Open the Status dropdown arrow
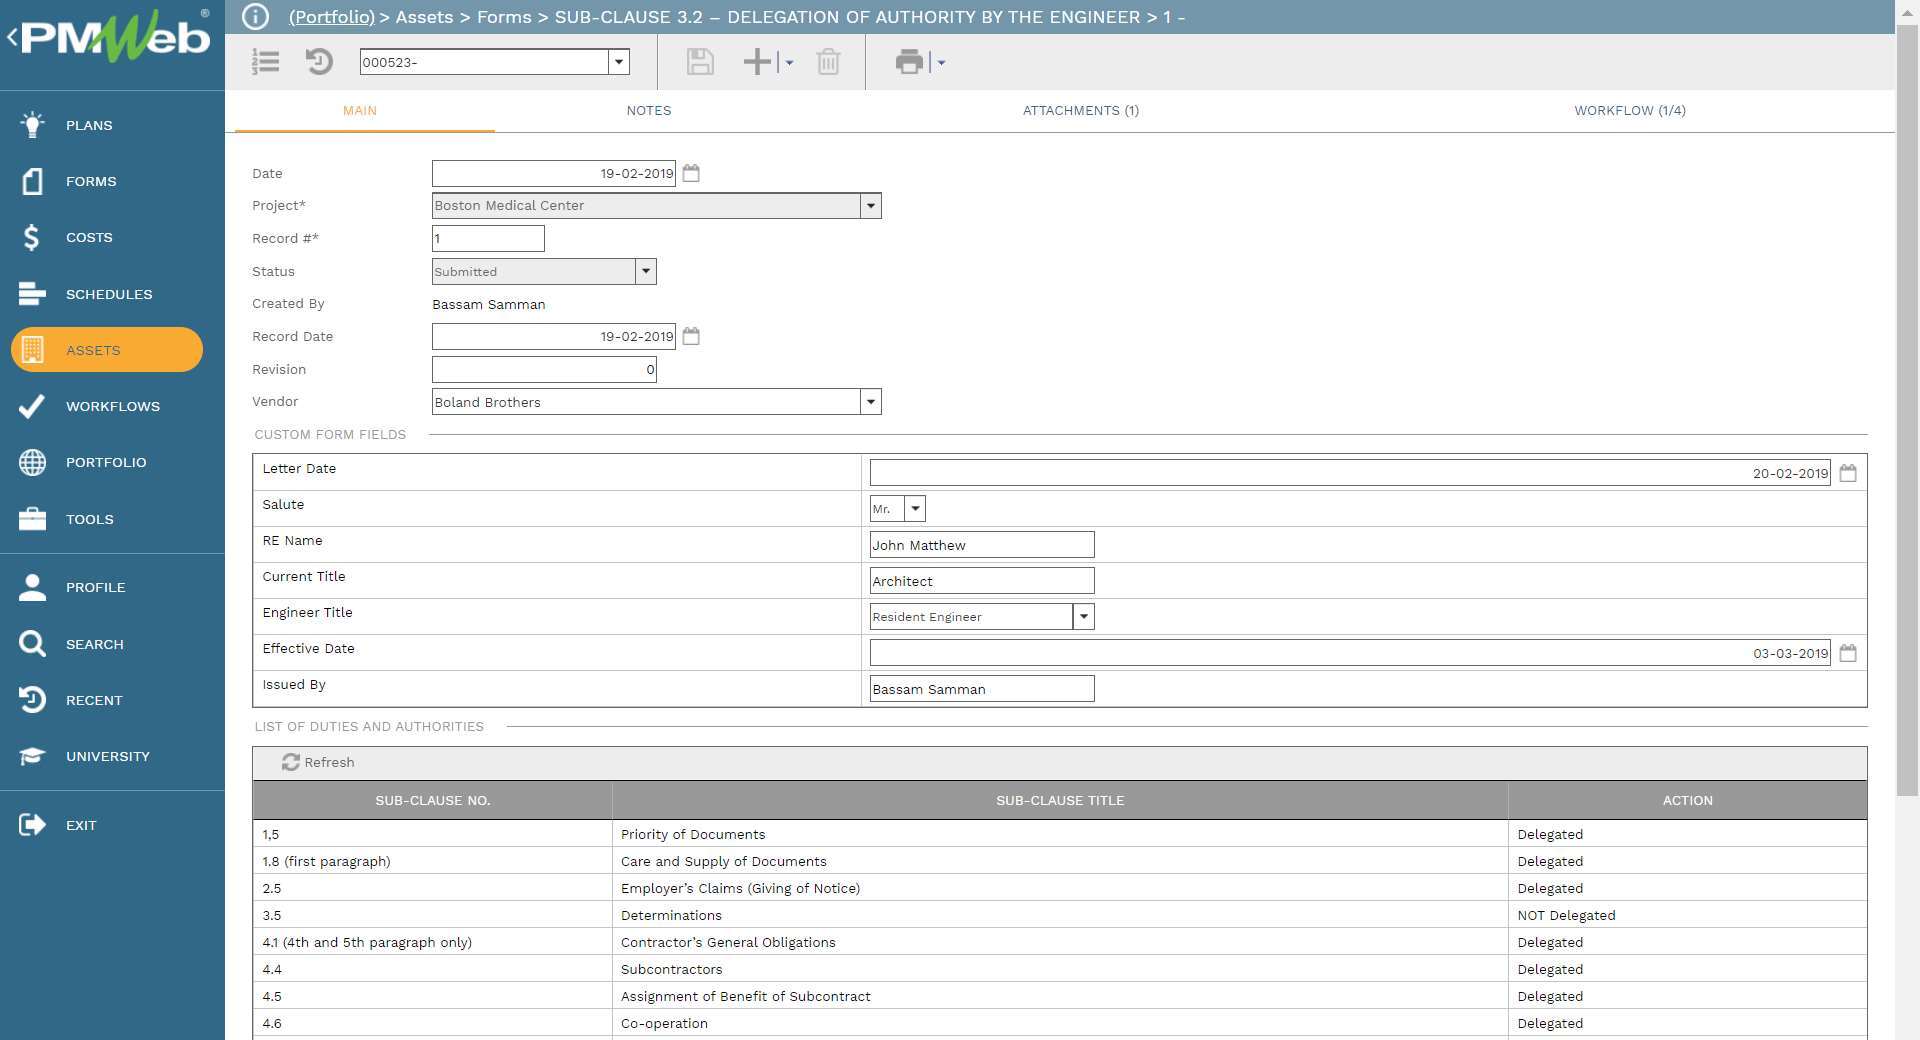Image resolution: width=1920 pixels, height=1040 pixels. point(646,271)
